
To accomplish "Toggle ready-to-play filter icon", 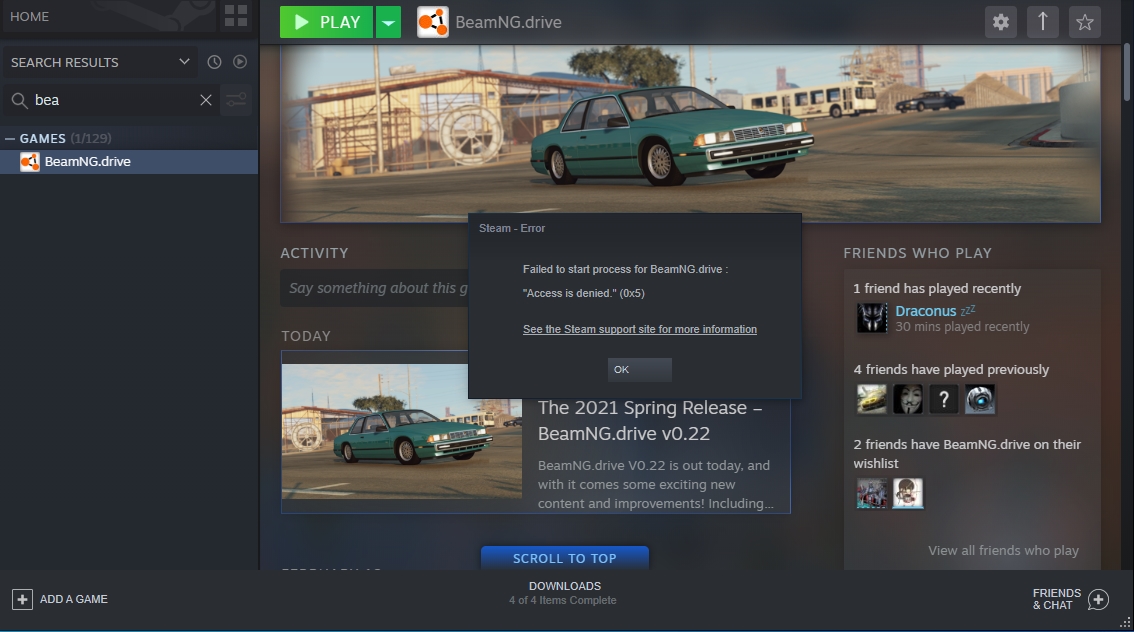I will pyautogui.click(x=240, y=62).
